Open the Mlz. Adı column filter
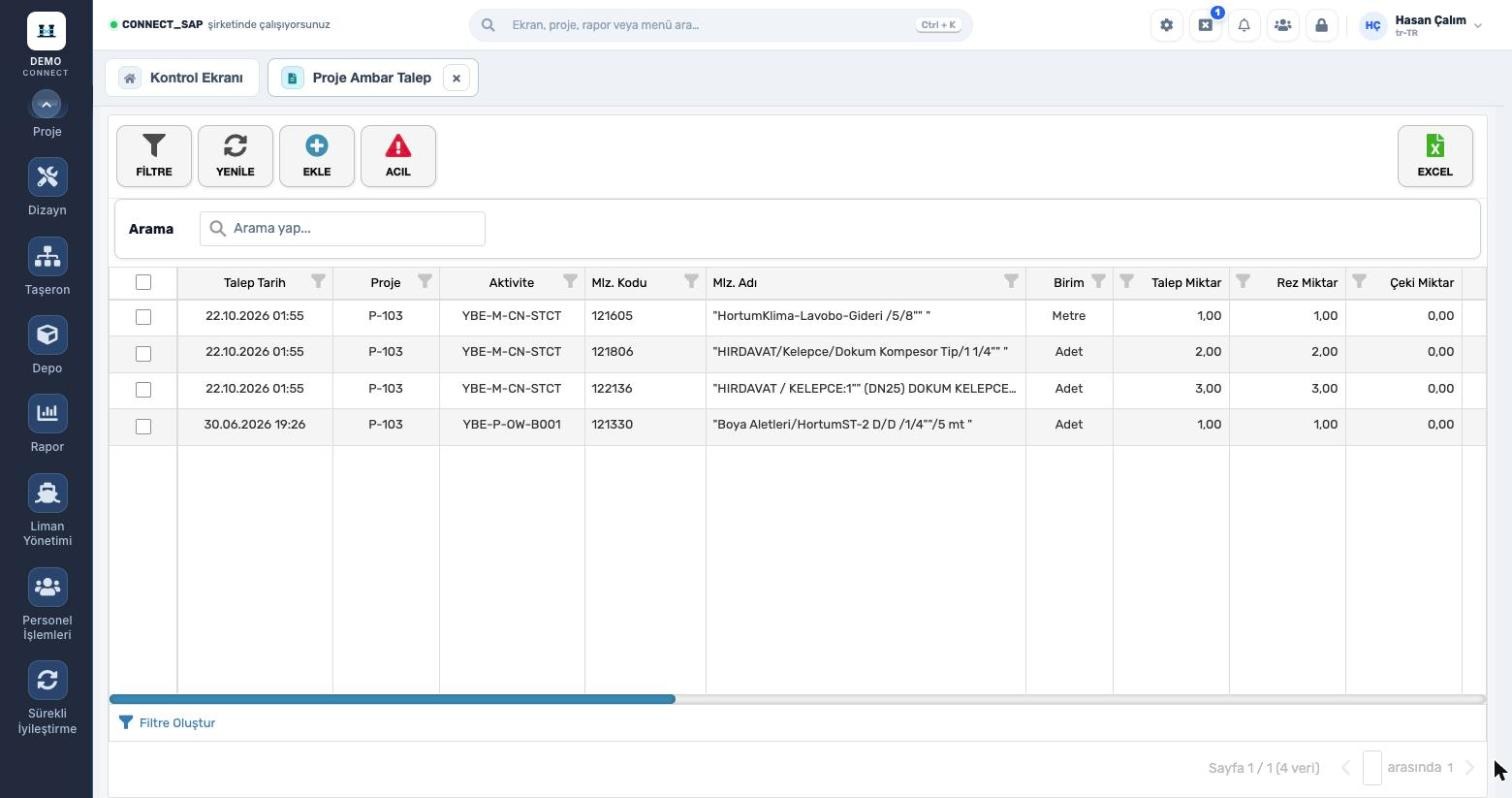Screen dimensions: 1512x798 [1011, 281]
